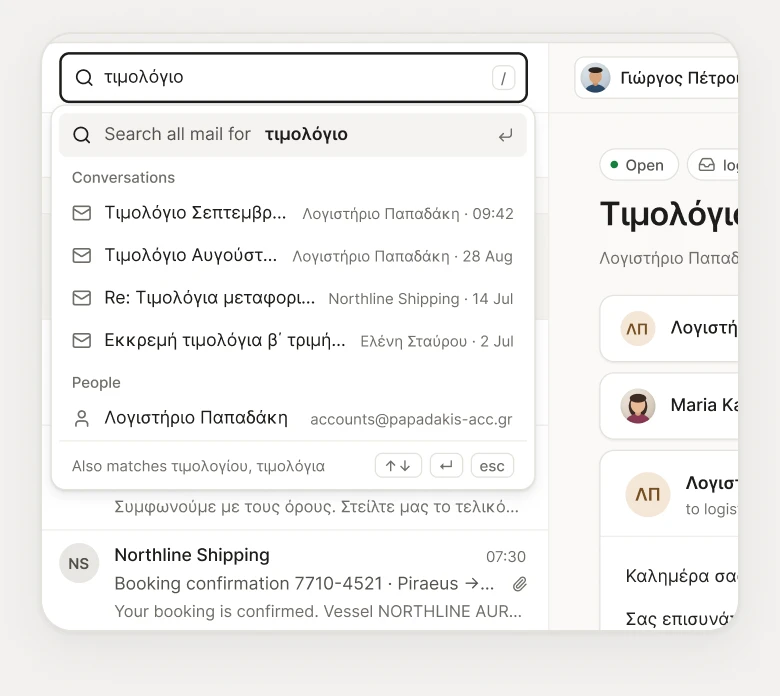The height and width of the screenshot is (696, 780).
Task: Select 'Search all mail for τιμολόγιο' row
Action: 292,135
